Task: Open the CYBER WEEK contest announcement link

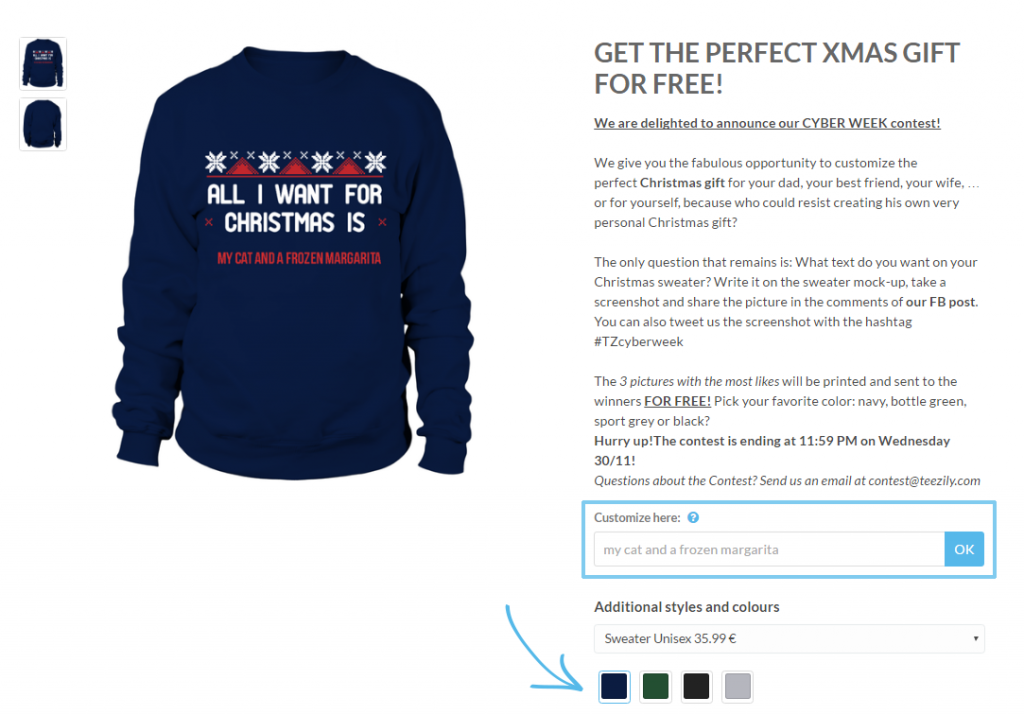Action: [x=767, y=123]
